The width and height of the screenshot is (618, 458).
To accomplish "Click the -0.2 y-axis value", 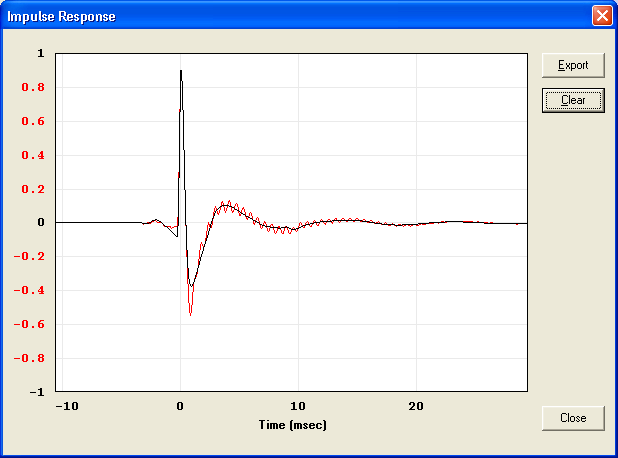I will [29, 257].
